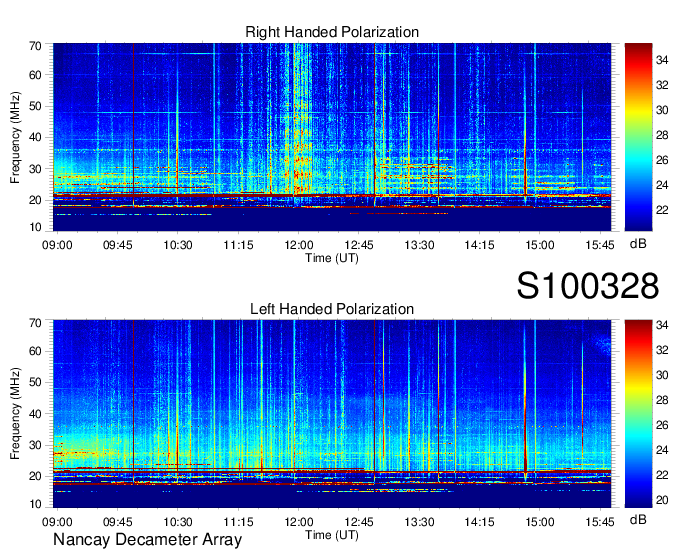Click the 13:30 tick under Left Handed plot
Viewport: 680px width, 552px height.
tap(419, 522)
